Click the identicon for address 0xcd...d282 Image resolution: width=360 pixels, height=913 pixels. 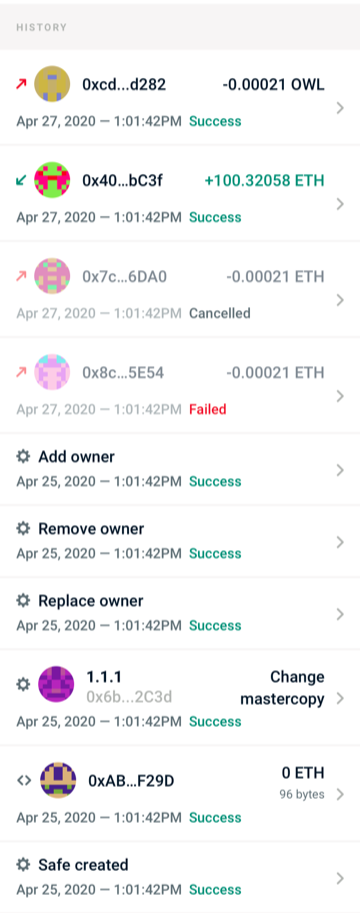(52, 84)
